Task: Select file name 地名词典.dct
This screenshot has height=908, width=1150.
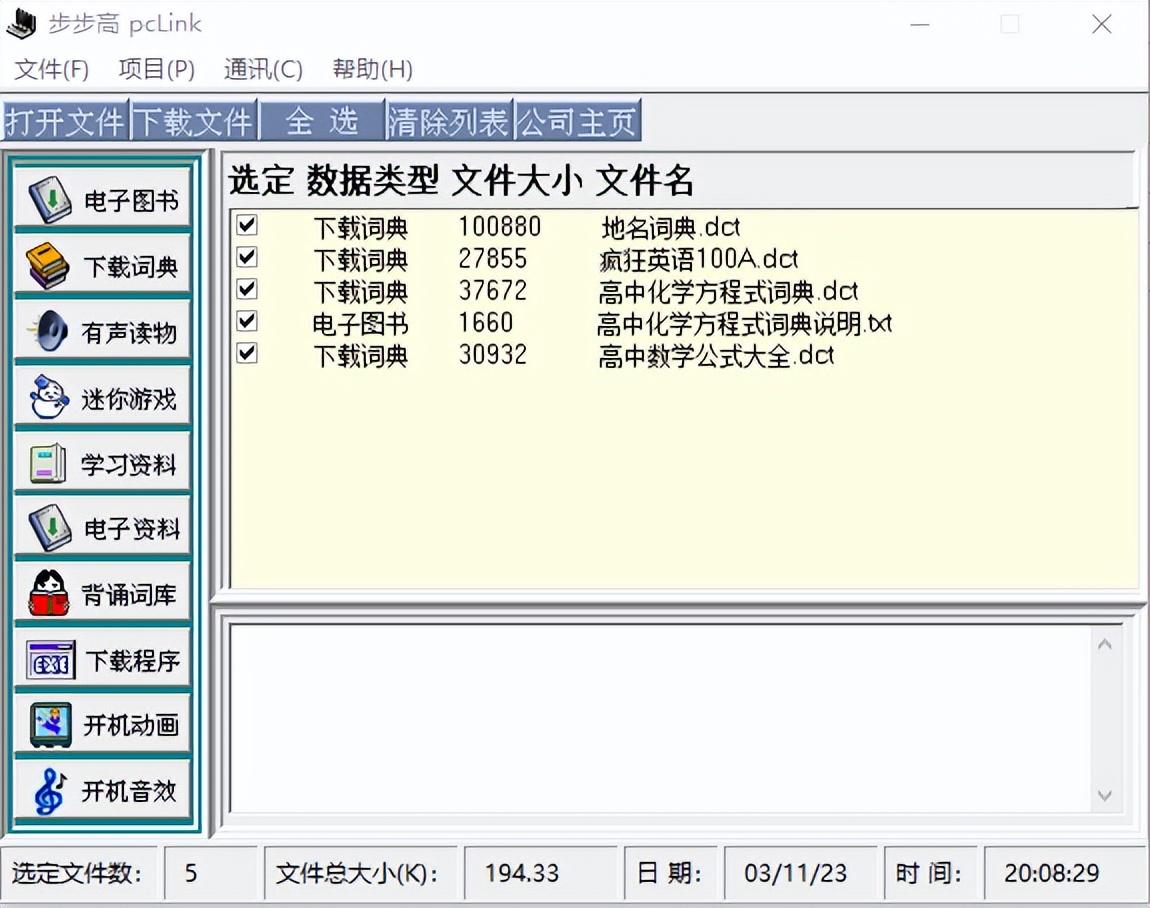Action: tap(670, 227)
